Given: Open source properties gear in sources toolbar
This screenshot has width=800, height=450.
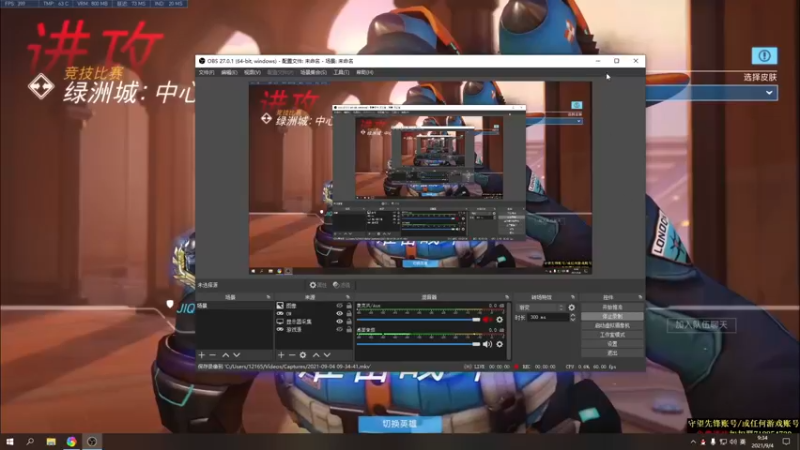Looking at the screenshot, I should (x=303, y=355).
